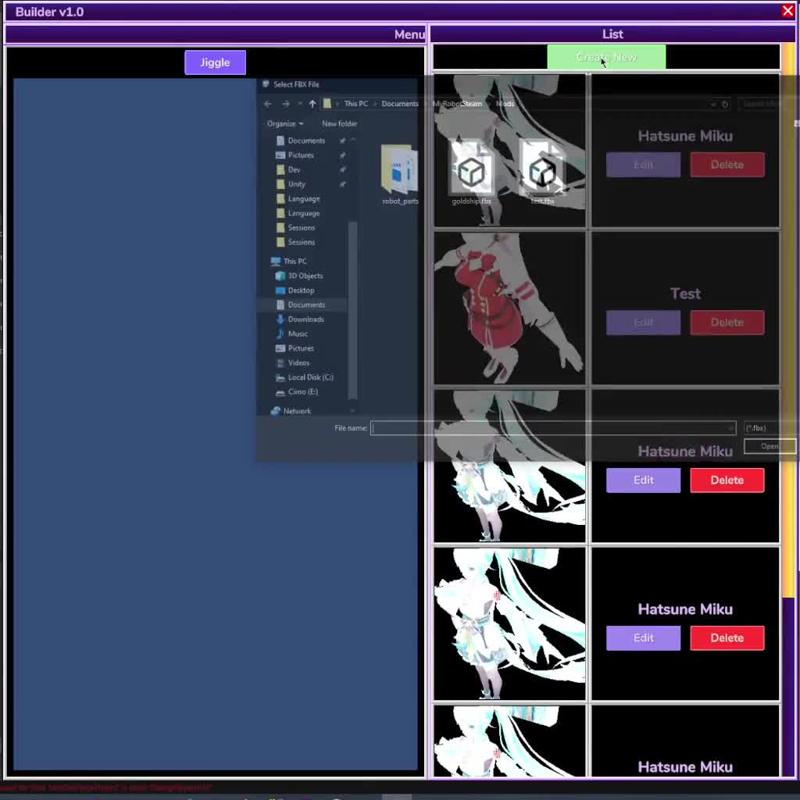
Task: Open Music in navigation tree
Action: coord(297,334)
